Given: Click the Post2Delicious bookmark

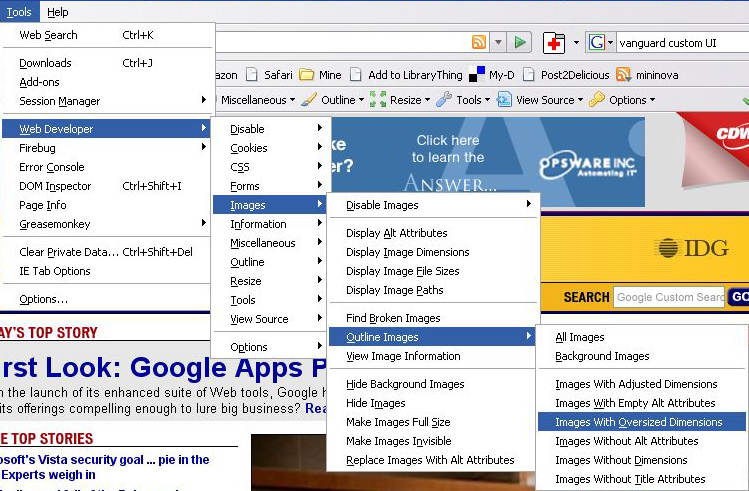Looking at the screenshot, I should [x=567, y=75].
